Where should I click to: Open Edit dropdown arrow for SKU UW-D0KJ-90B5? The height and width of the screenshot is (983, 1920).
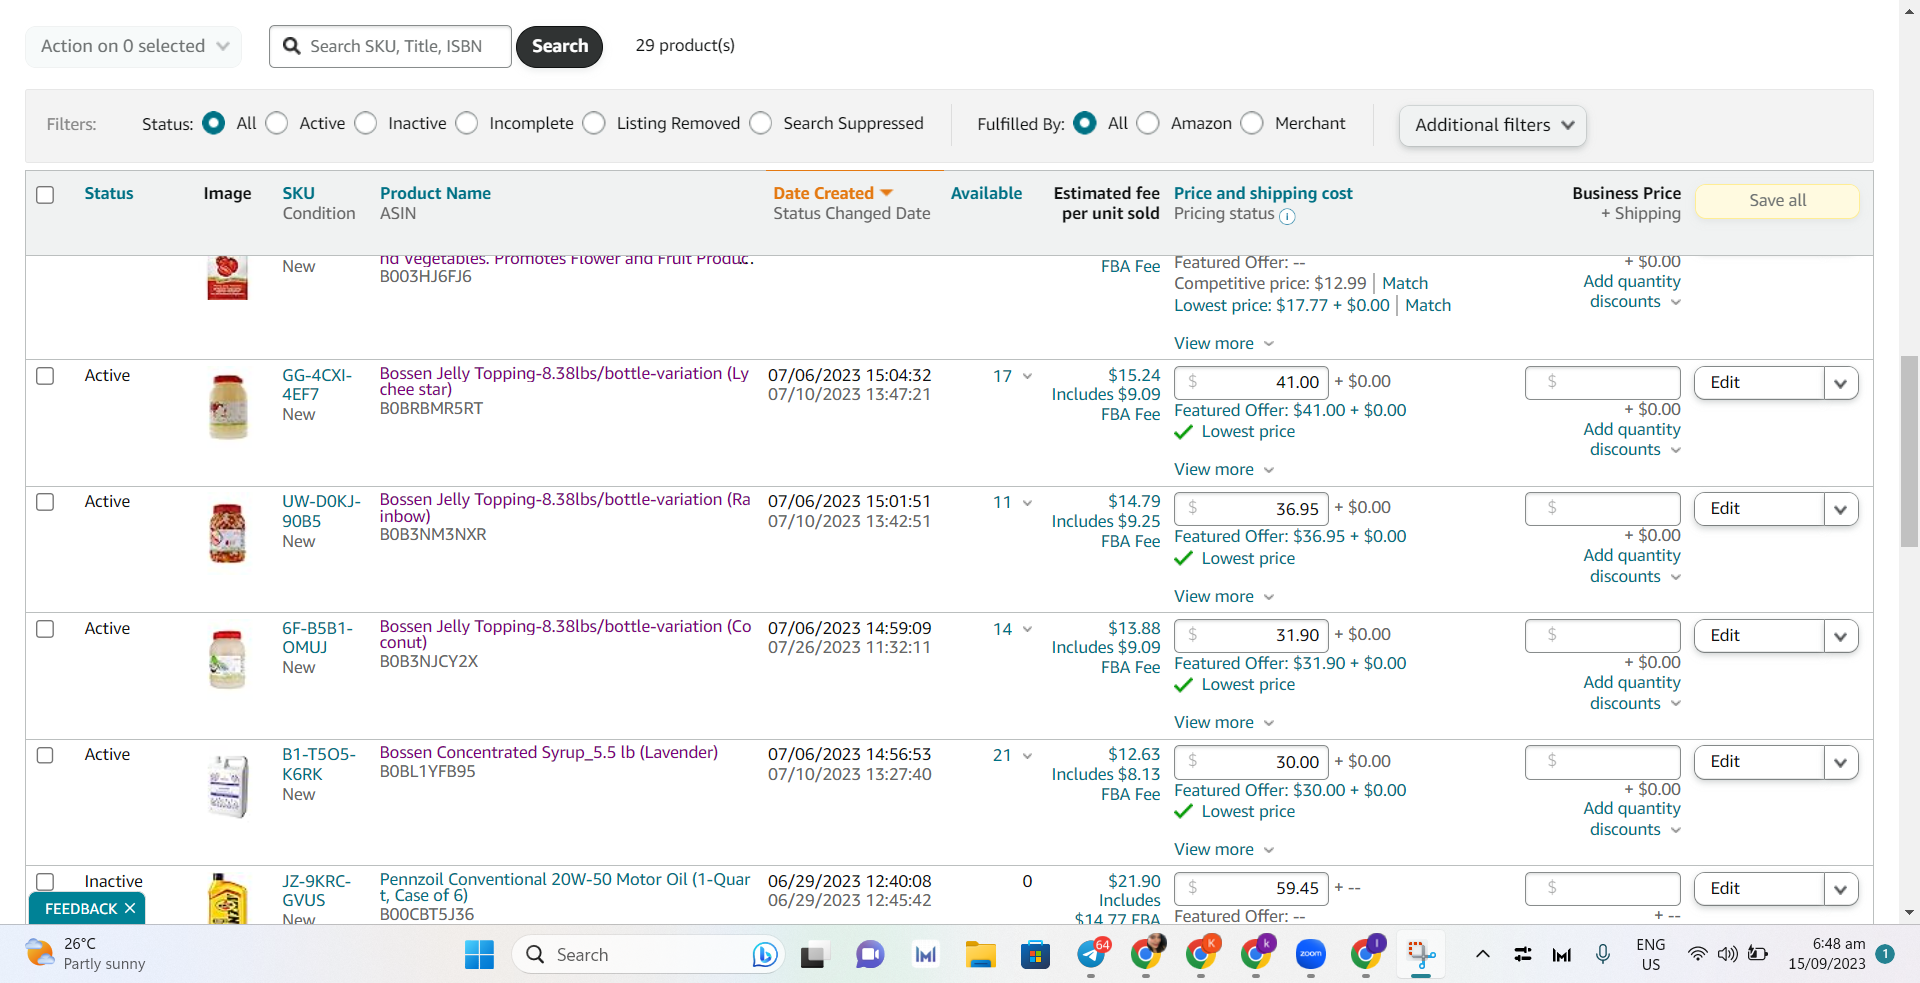tap(1841, 509)
